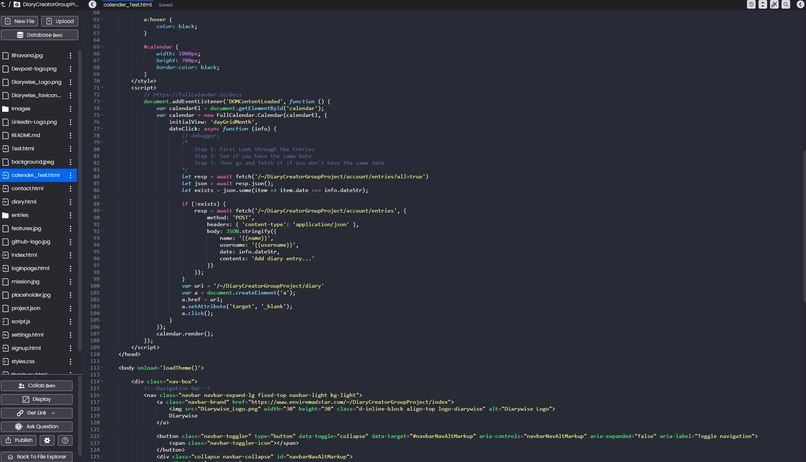The width and height of the screenshot is (806, 462).
Task: Open Diarywise_Logo.png file
Action: 36,82
